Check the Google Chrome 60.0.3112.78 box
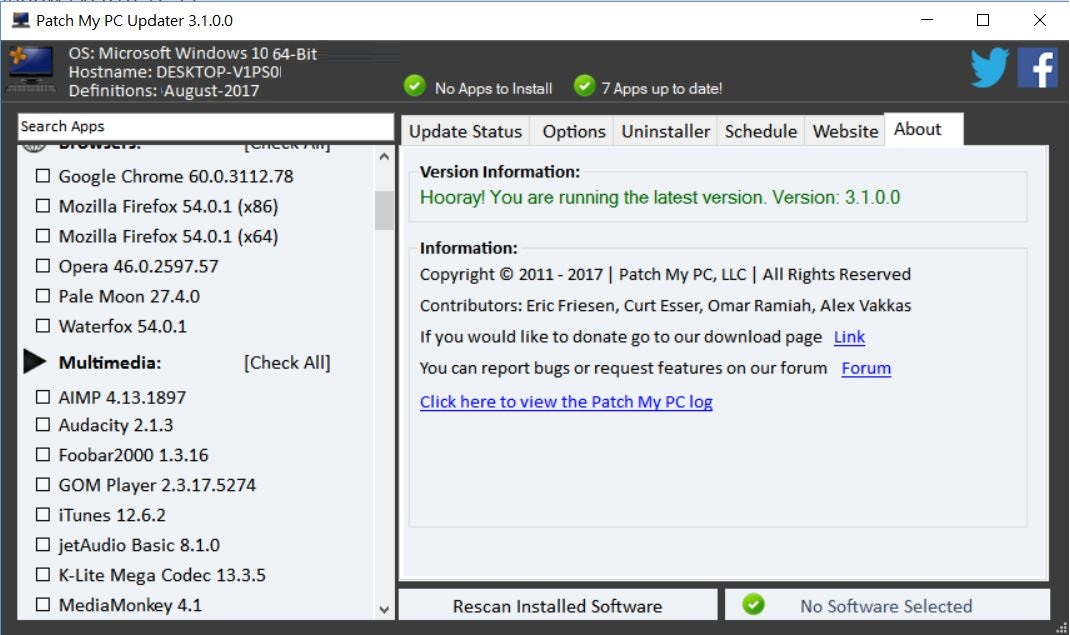 point(43,176)
